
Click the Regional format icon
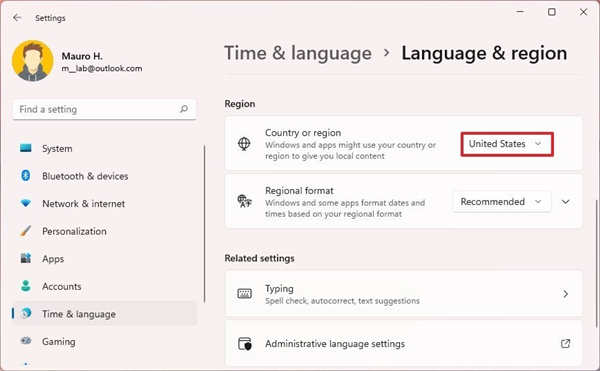pos(244,201)
